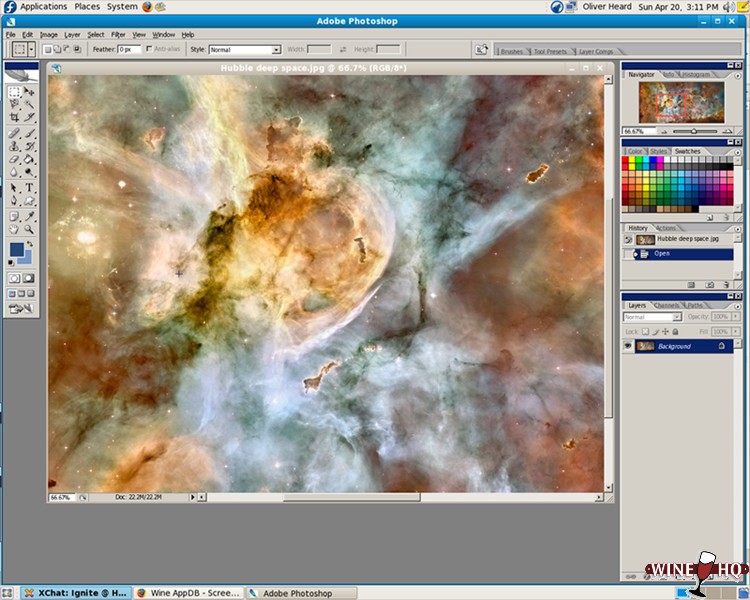
Task: Toggle Background layer visibility eye
Action: pyautogui.click(x=628, y=346)
